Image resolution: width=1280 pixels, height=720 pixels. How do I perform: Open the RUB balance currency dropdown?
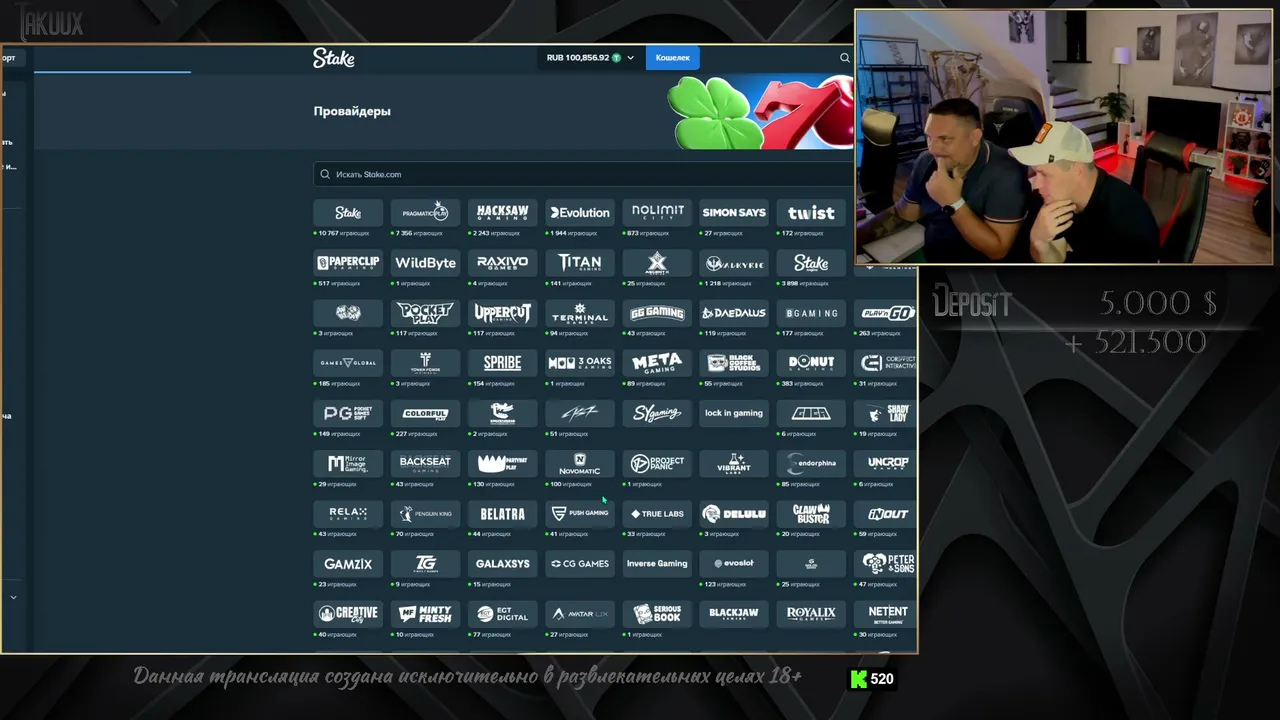(590, 58)
